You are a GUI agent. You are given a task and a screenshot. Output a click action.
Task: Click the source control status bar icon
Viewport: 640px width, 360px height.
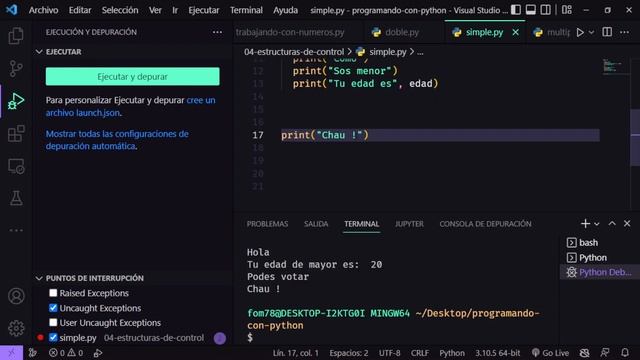[33, 353]
